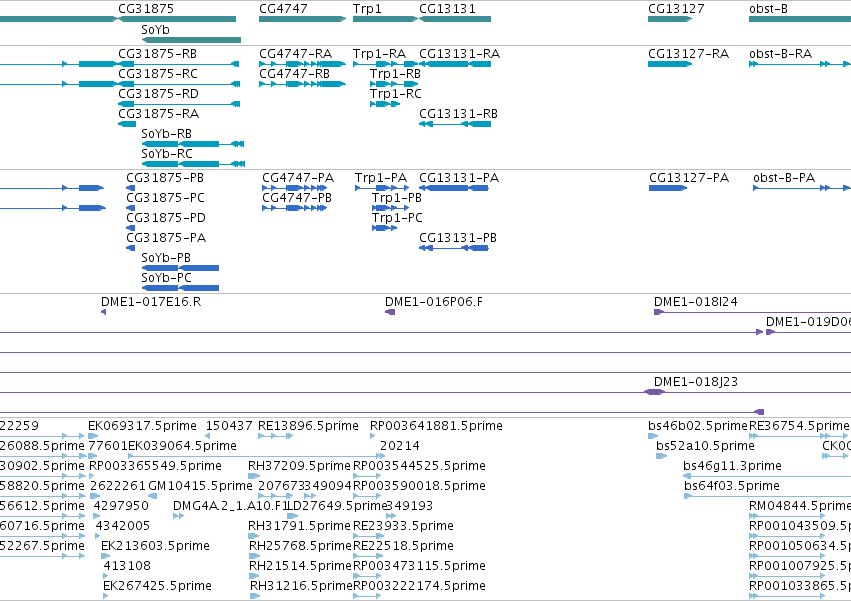
Task: Open the CG31875-PD protein label
Action: [x=166, y=218]
